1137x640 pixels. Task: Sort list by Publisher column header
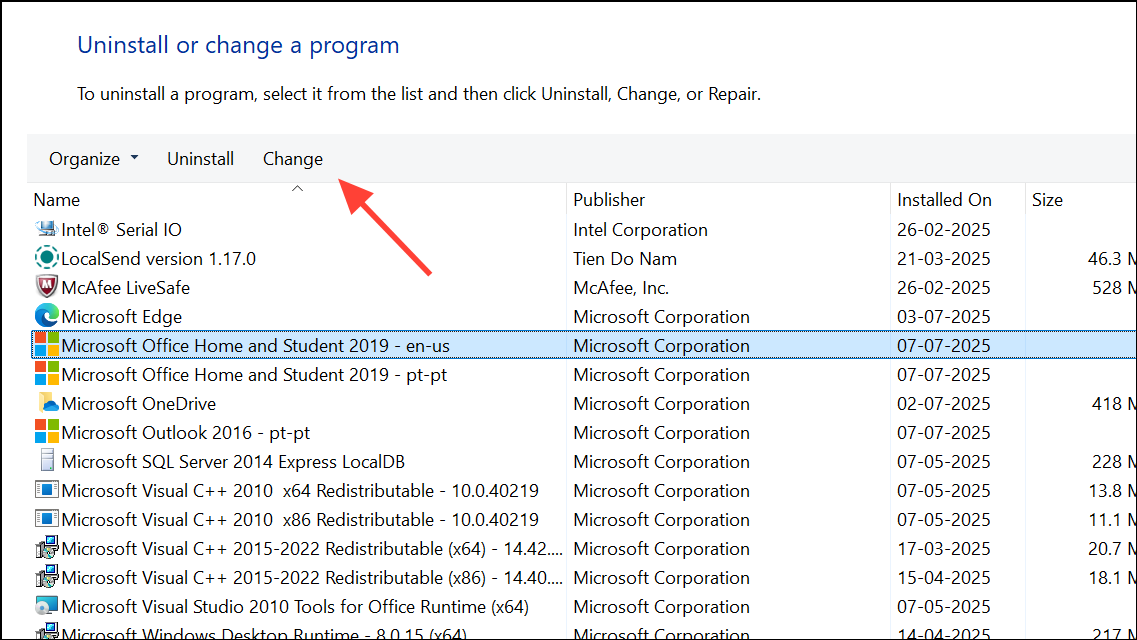click(609, 200)
